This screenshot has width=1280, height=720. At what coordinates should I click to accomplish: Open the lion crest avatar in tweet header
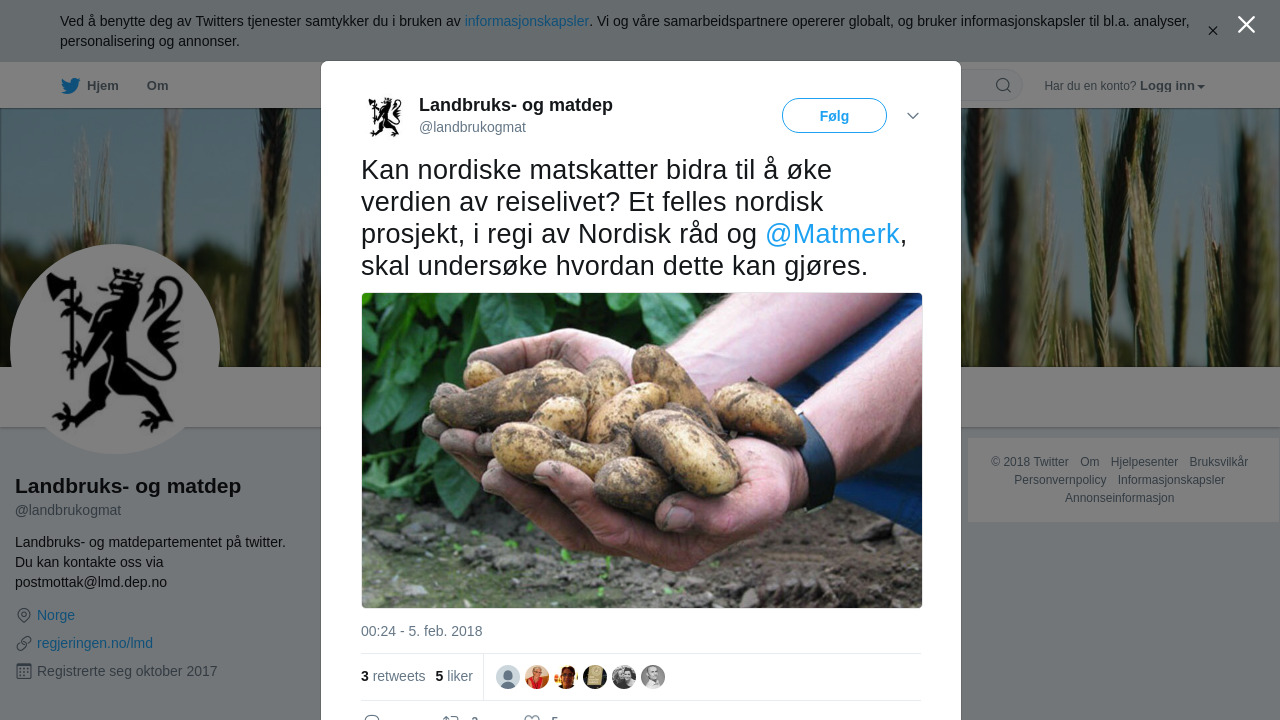coord(384,116)
